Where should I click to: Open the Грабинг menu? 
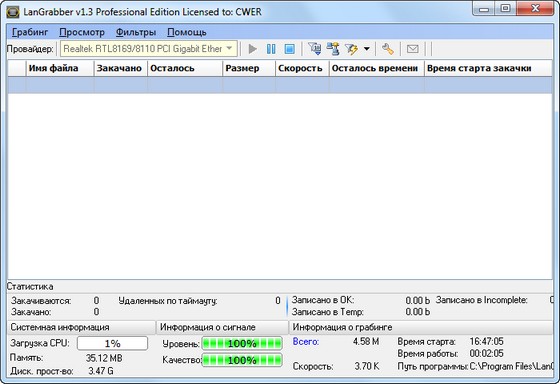(x=30, y=33)
